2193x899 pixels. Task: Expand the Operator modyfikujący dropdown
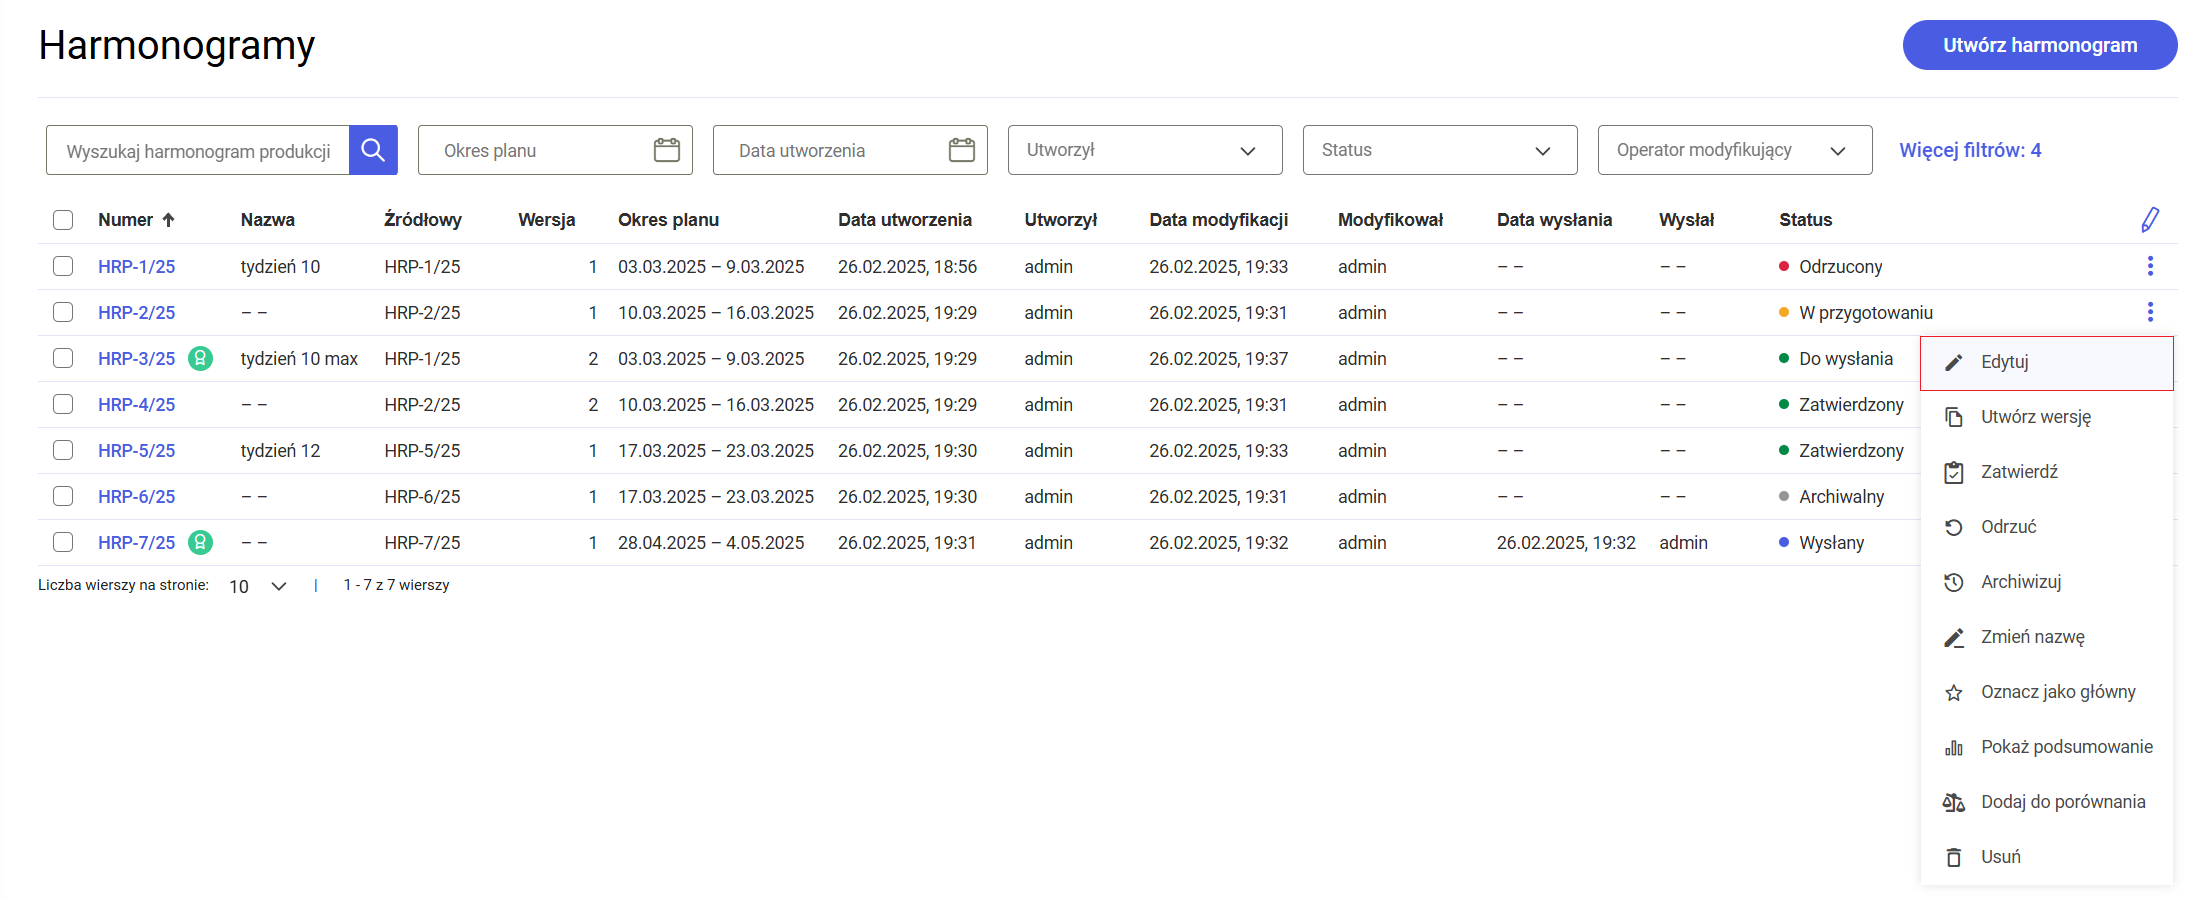click(1735, 150)
